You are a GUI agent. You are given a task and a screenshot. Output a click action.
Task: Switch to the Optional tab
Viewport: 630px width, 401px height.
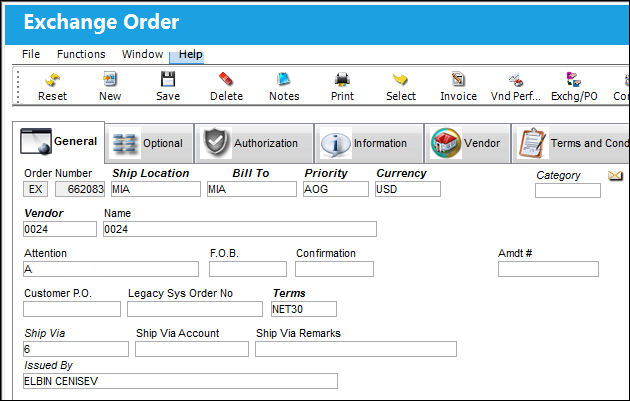(x=149, y=143)
